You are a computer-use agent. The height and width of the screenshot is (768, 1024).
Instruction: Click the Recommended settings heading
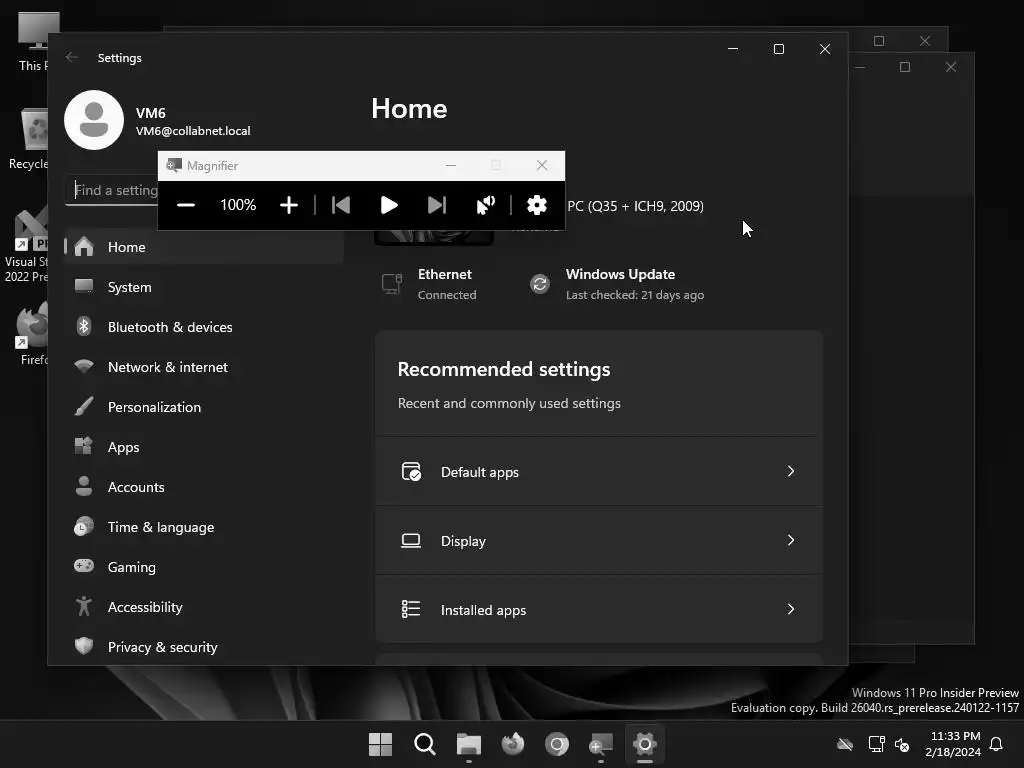[504, 369]
